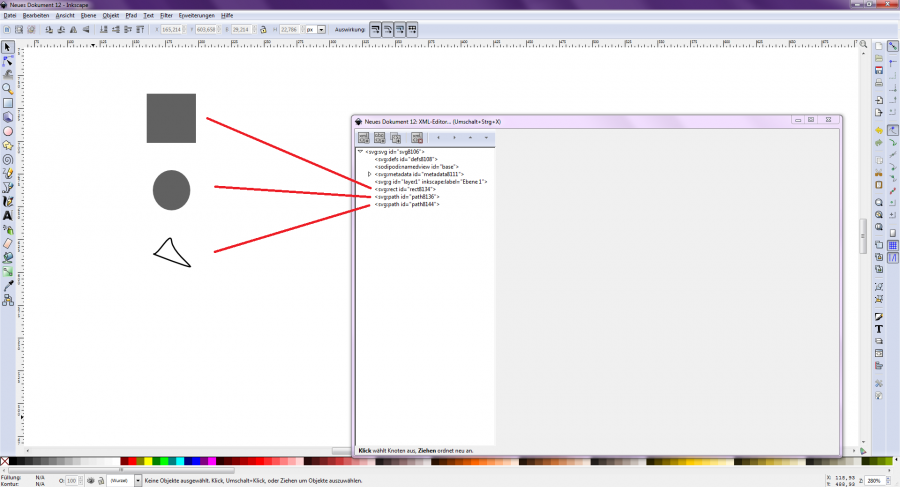Screen dimensions: 900x487
Task: Activate the Spiral tool
Action: (8, 158)
